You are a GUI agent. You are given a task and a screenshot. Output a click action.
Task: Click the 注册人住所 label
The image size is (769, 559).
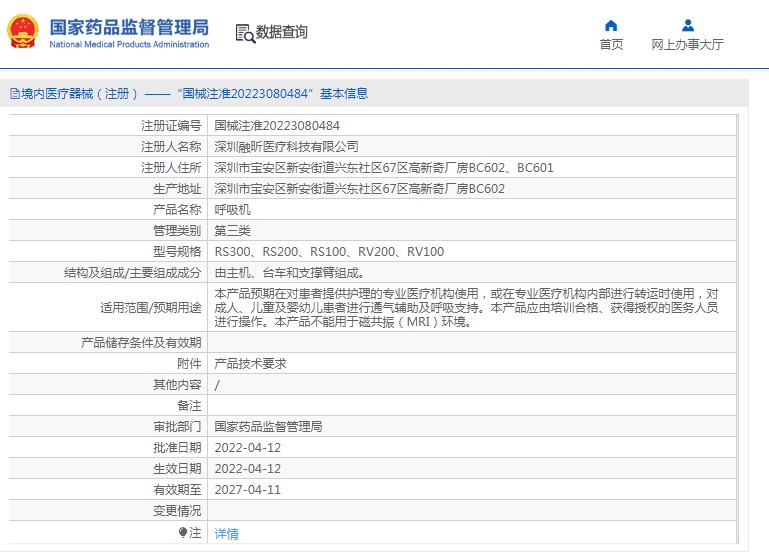pos(171,168)
